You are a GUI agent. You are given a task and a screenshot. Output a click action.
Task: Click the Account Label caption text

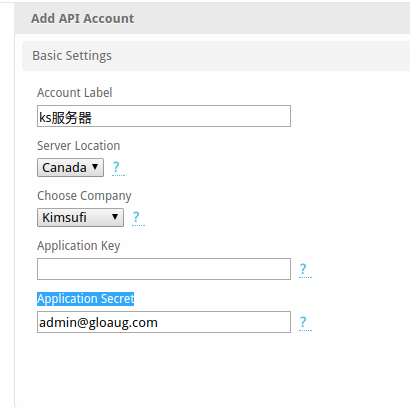75,93
